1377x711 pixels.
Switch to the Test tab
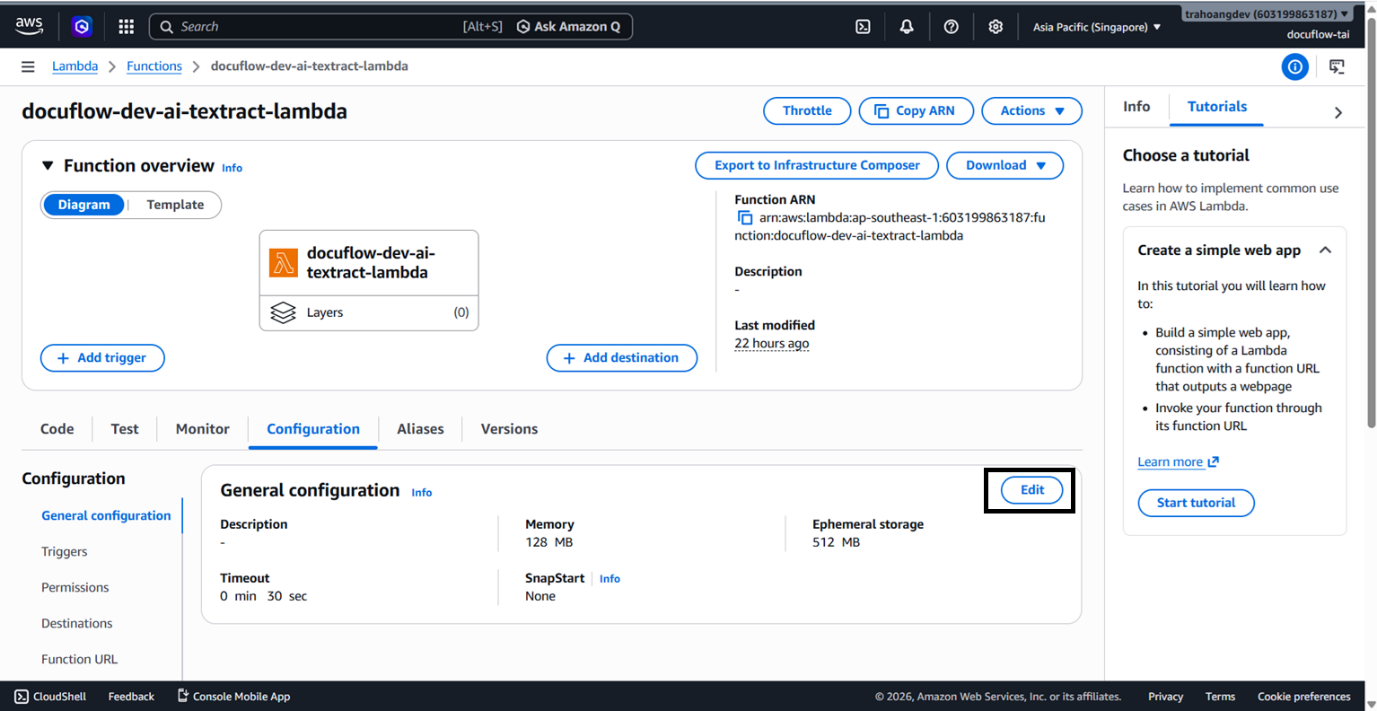tap(125, 429)
